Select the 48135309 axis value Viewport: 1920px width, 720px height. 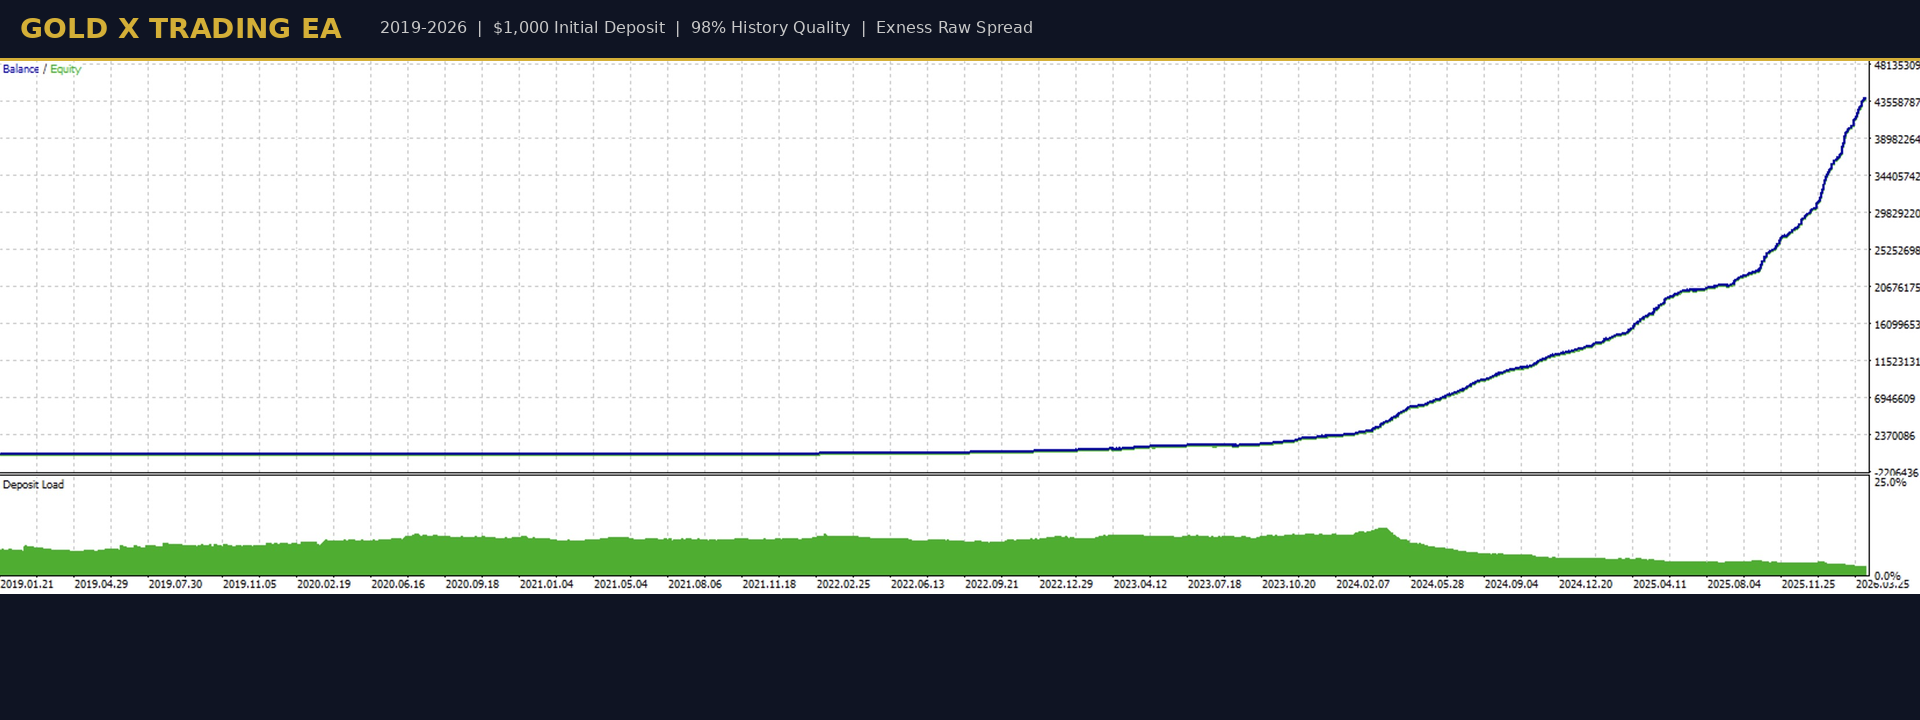(1896, 66)
